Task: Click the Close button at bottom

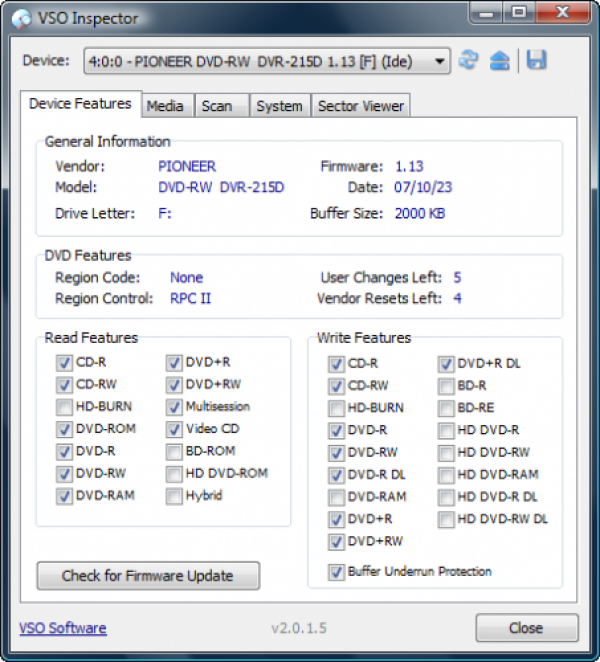Action: point(527,628)
